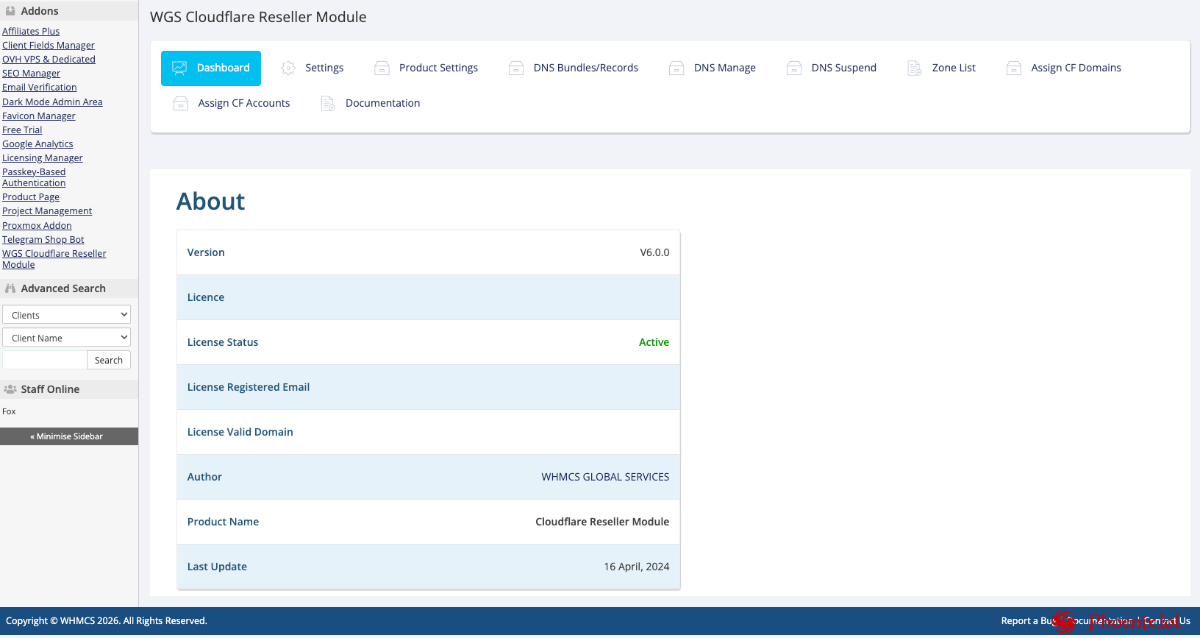Expand the Client Name field dropdown
This screenshot has height=638, width=1200.
(x=66, y=338)
